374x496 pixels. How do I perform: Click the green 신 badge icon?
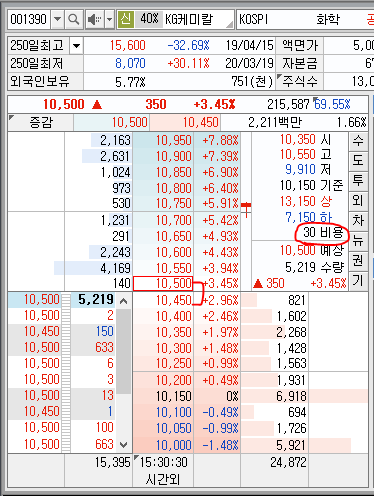(126, 19)
